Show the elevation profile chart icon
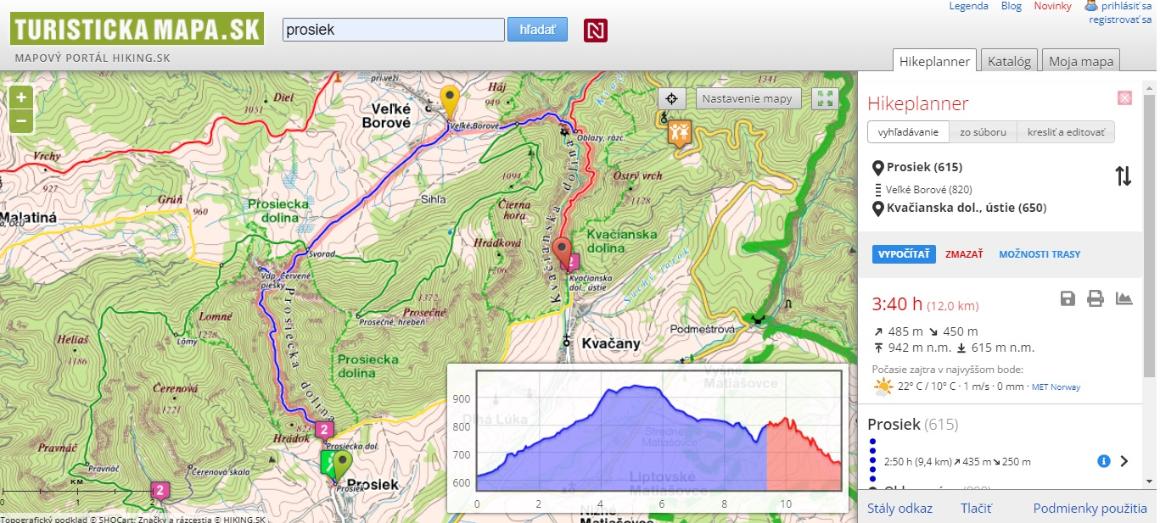1160x523 pixels. [x=1124, y=298]
